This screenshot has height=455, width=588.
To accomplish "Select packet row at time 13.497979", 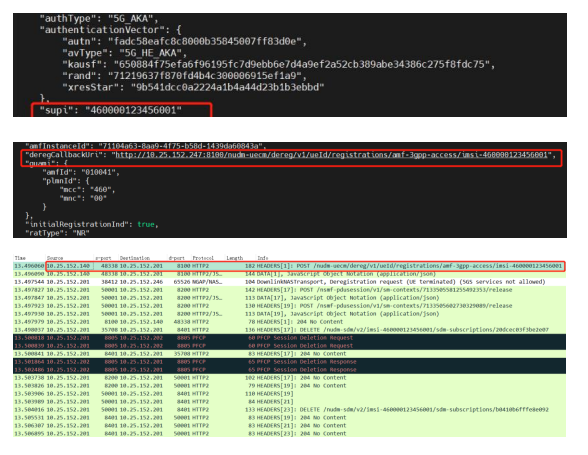I will [290, 322].
